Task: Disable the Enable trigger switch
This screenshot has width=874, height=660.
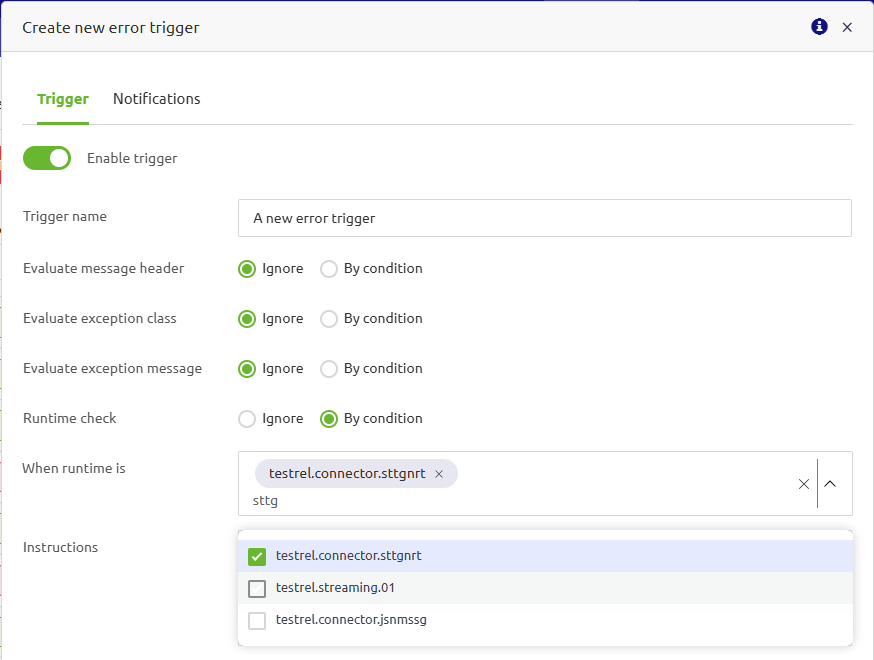Action: tap(47, 158)
